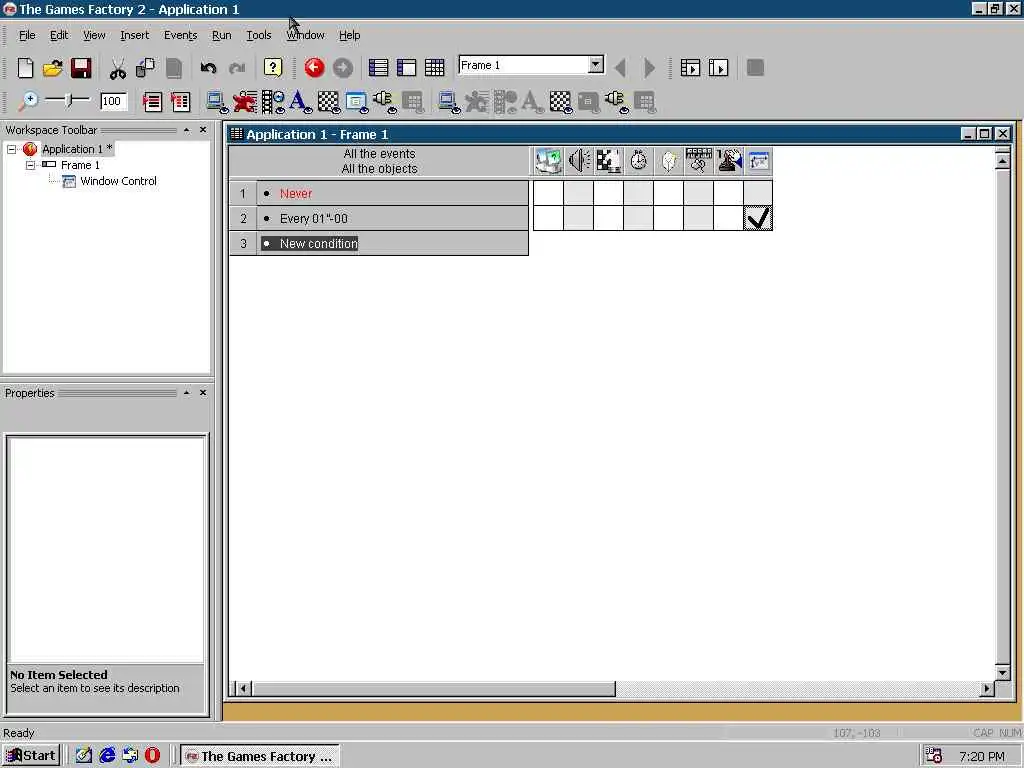Select the Every 01"-00 condition
The width and height of the screenshot is (1024, 768).
click(x=392, y=218)
